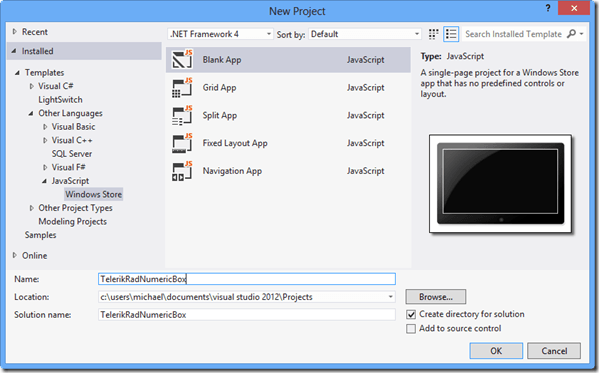Click the tablet preview thumbnail

[500, 183]
